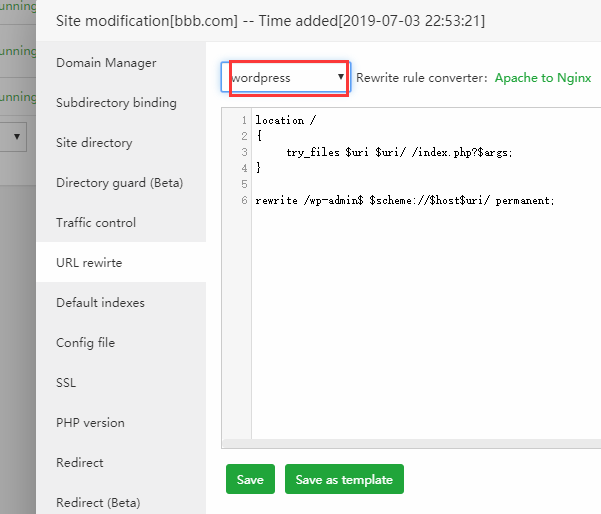
Task: Go to Subdirectory binding settings
Action: point(116,103)
